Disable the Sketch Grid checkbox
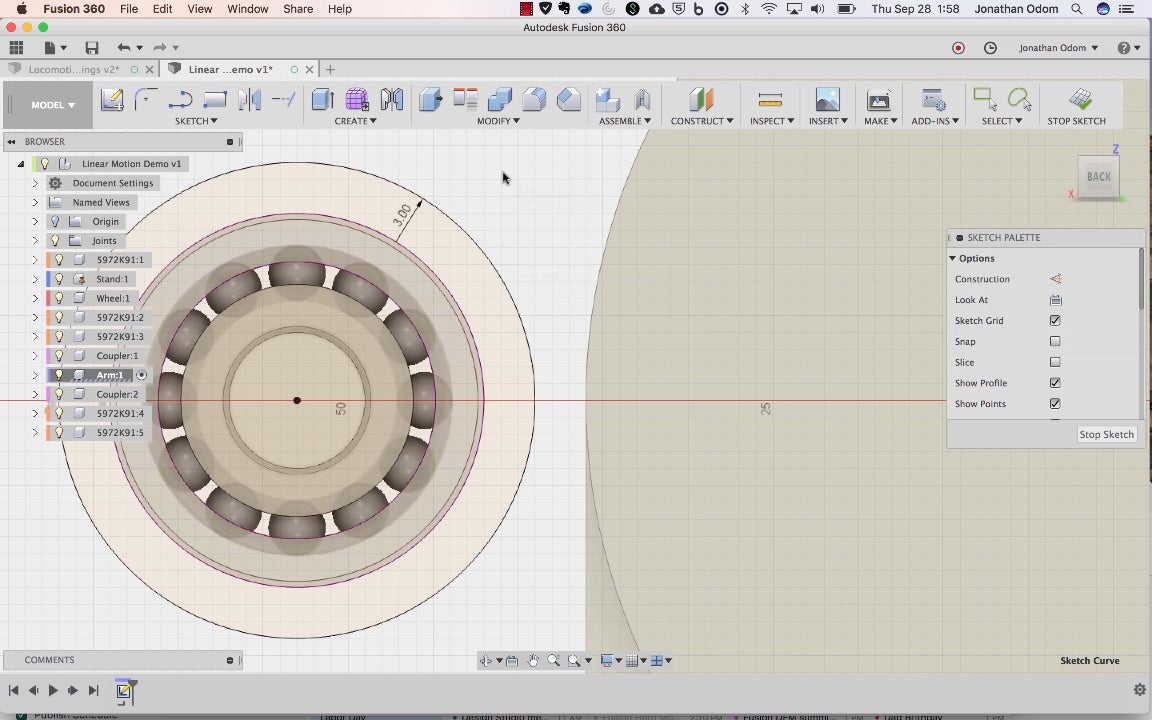Viewport: 1152px width, 720px height. (x=1055, y=321)
